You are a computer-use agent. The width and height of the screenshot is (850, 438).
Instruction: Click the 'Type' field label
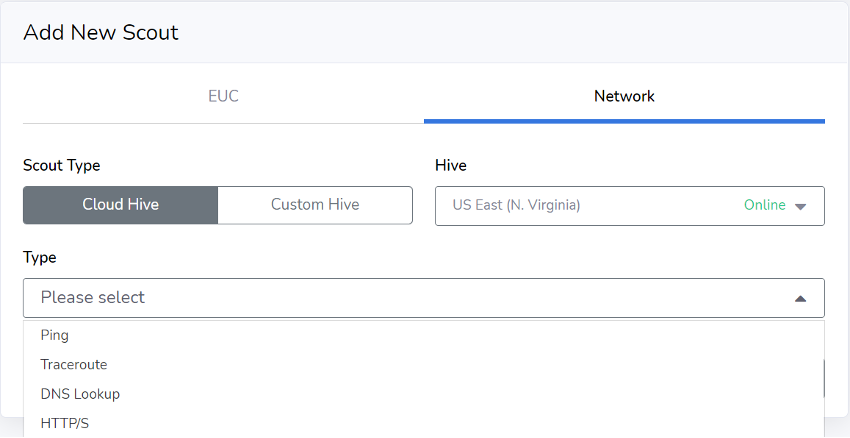point(40,257)
